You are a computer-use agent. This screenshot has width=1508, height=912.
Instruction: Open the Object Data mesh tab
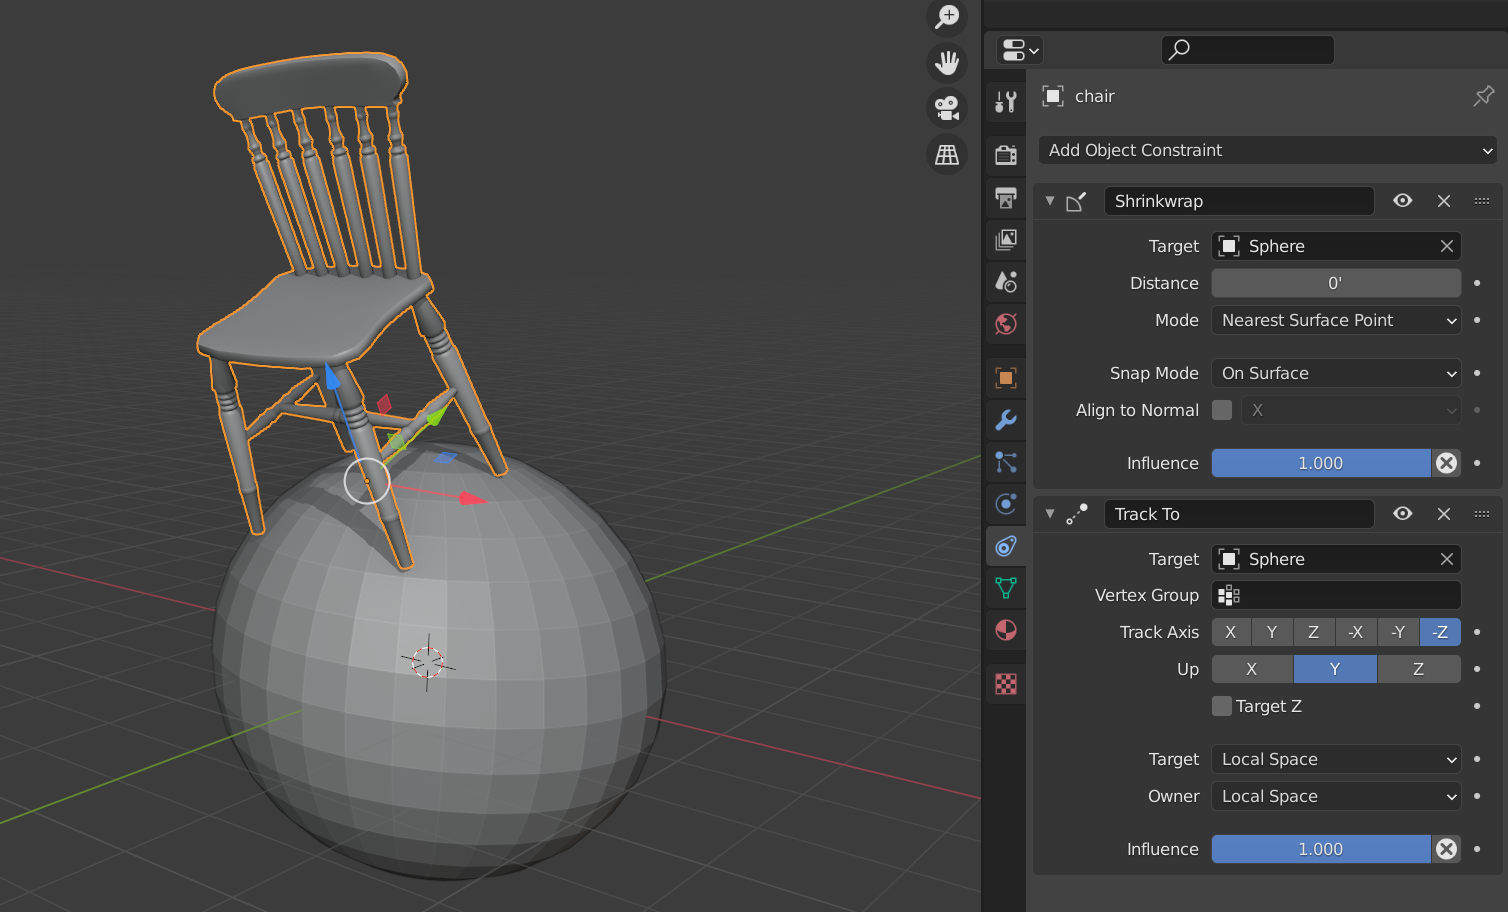[1006, 587]
